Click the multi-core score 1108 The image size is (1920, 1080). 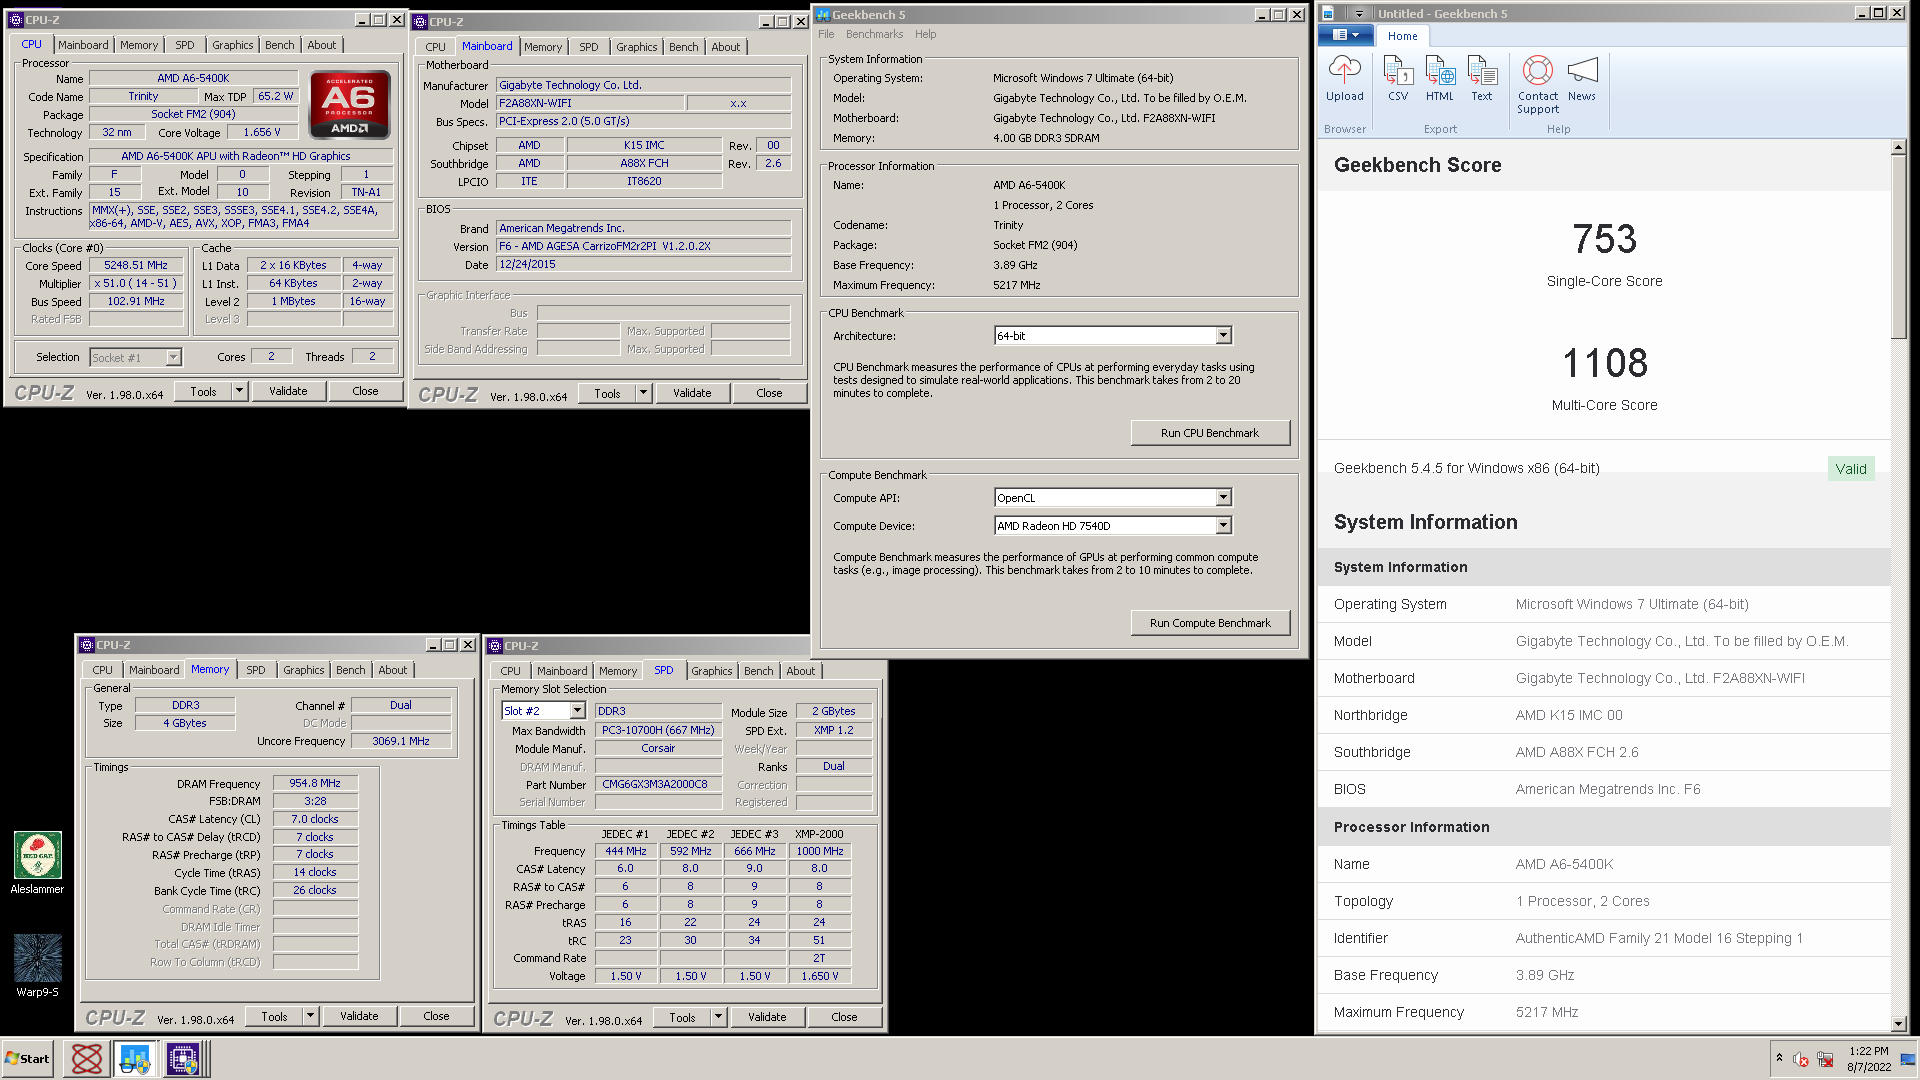pyautogui.click(x=1604, y=363)
